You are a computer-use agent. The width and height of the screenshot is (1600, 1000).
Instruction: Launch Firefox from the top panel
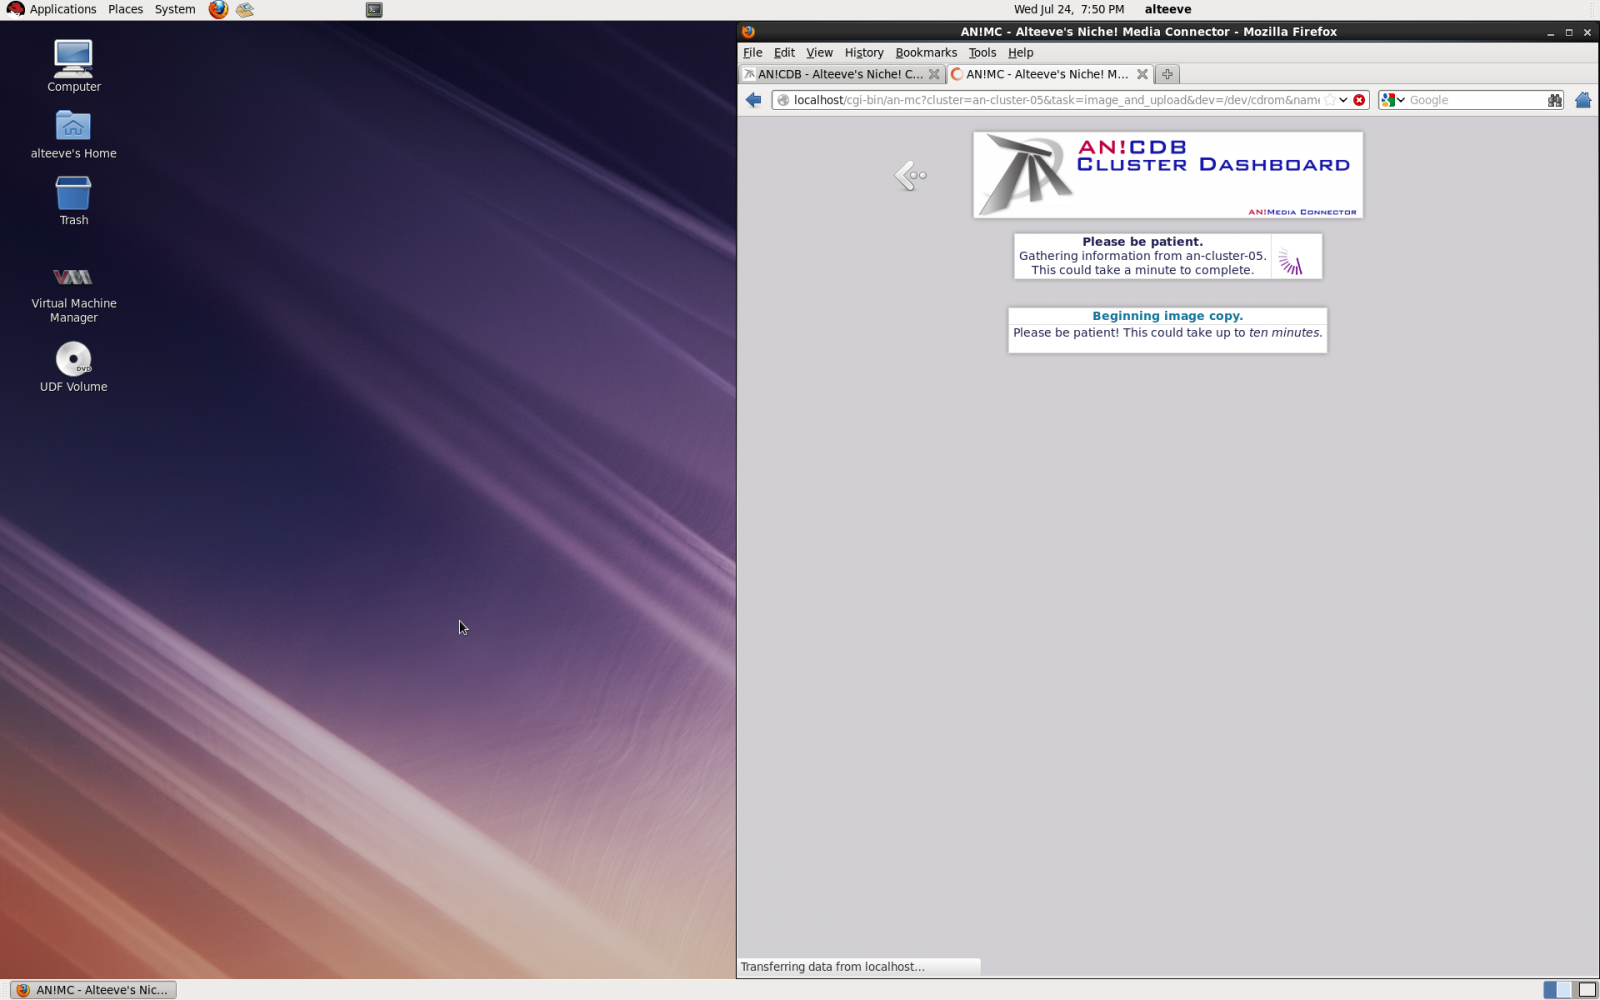(x=218, y=10)
